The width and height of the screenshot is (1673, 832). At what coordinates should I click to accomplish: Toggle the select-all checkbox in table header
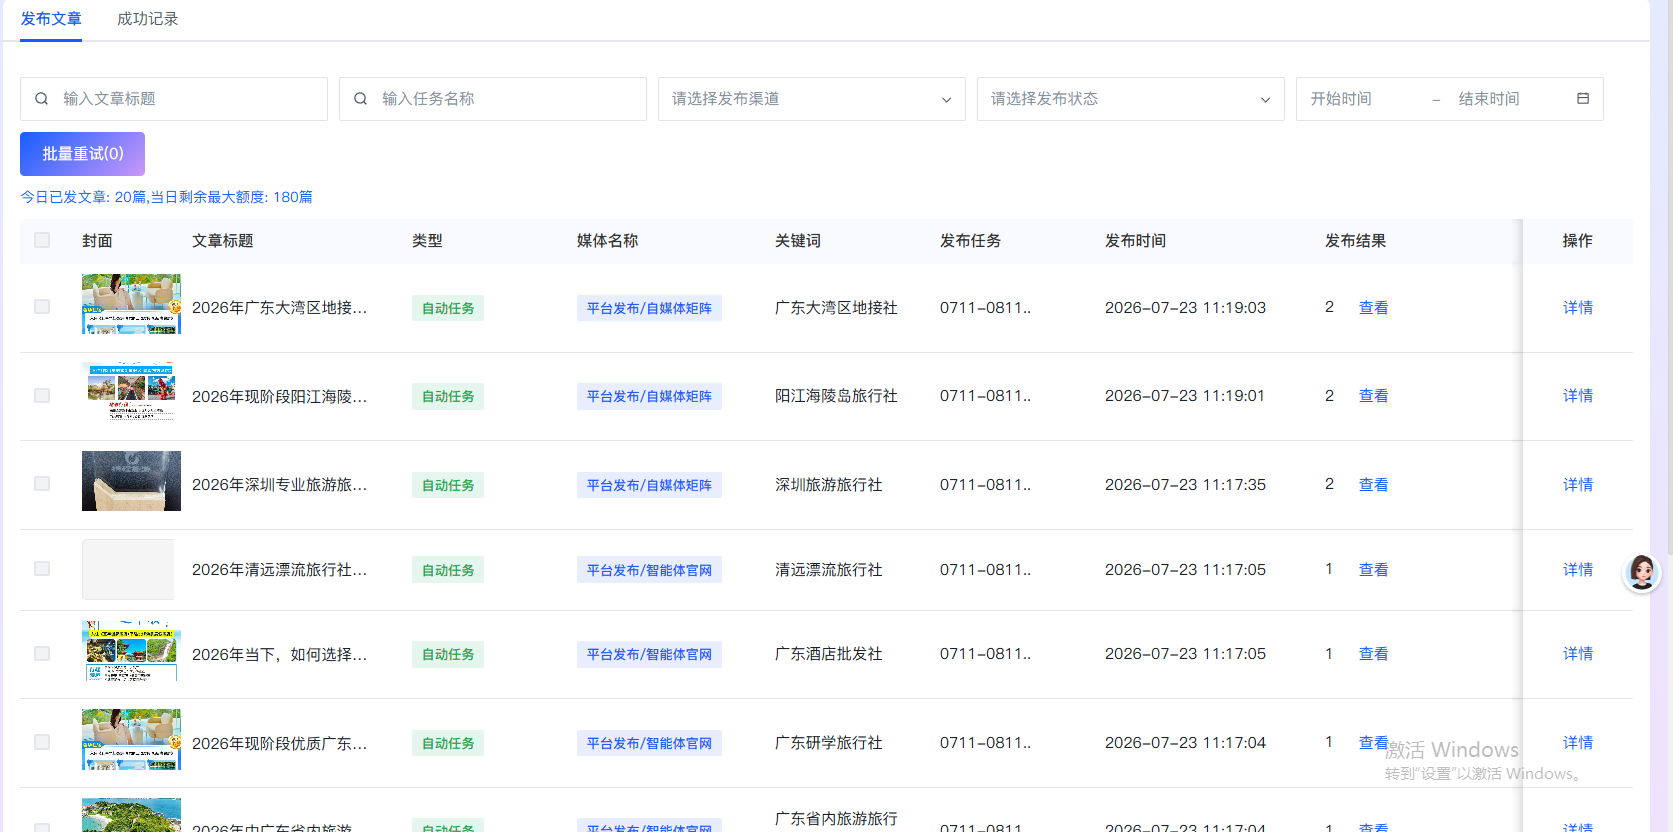(x=42, y=240)
